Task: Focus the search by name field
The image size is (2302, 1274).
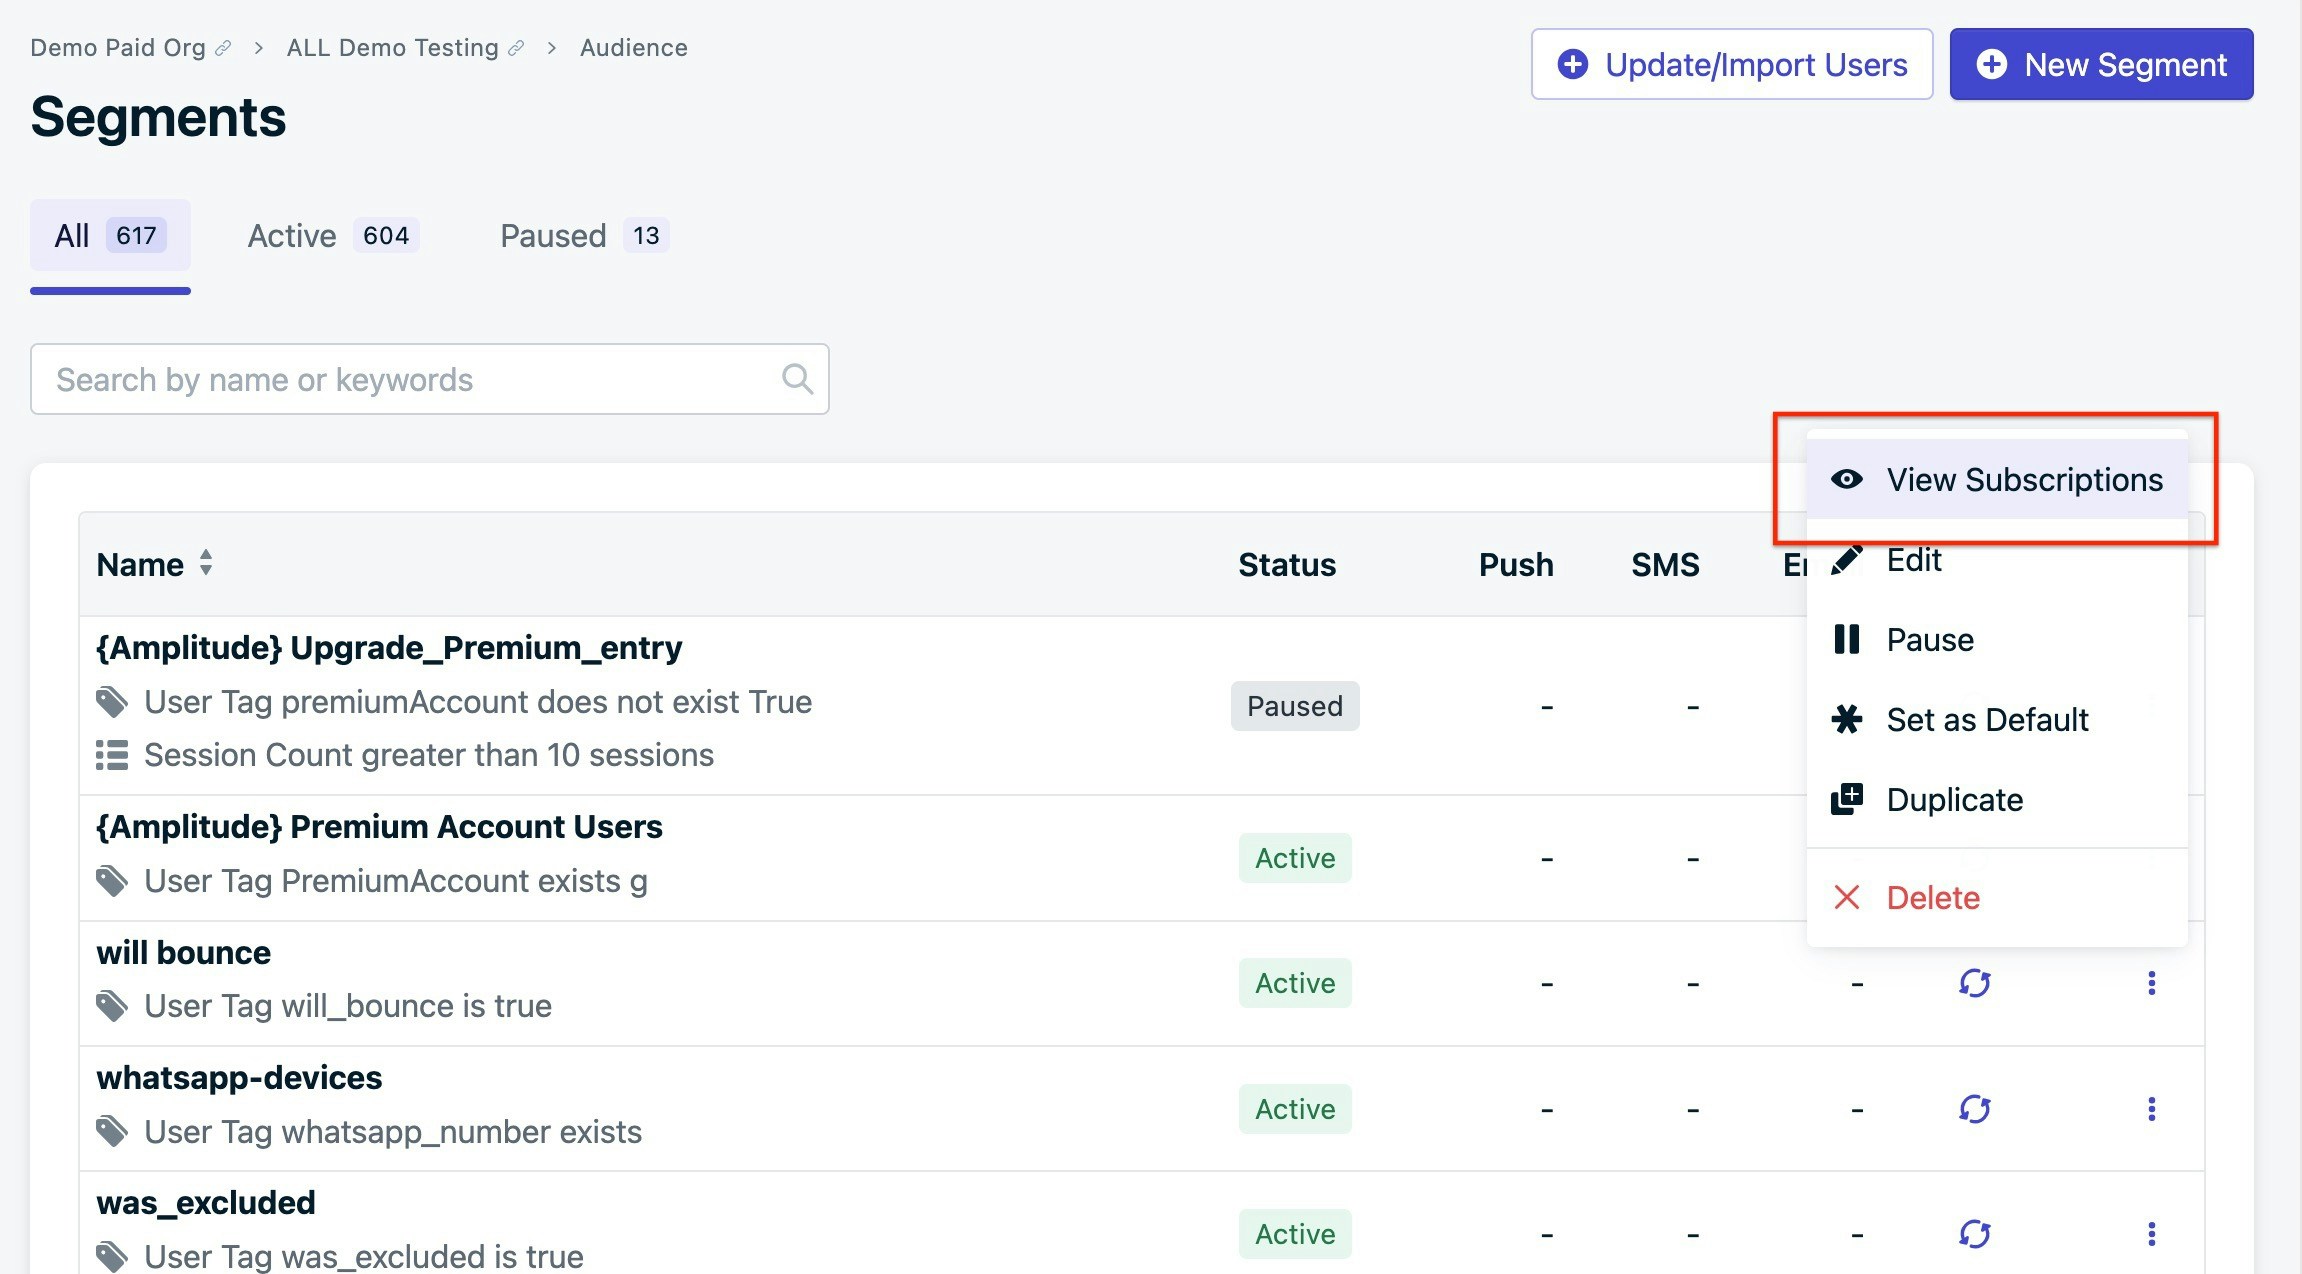Action: click(x=410, y=379)
